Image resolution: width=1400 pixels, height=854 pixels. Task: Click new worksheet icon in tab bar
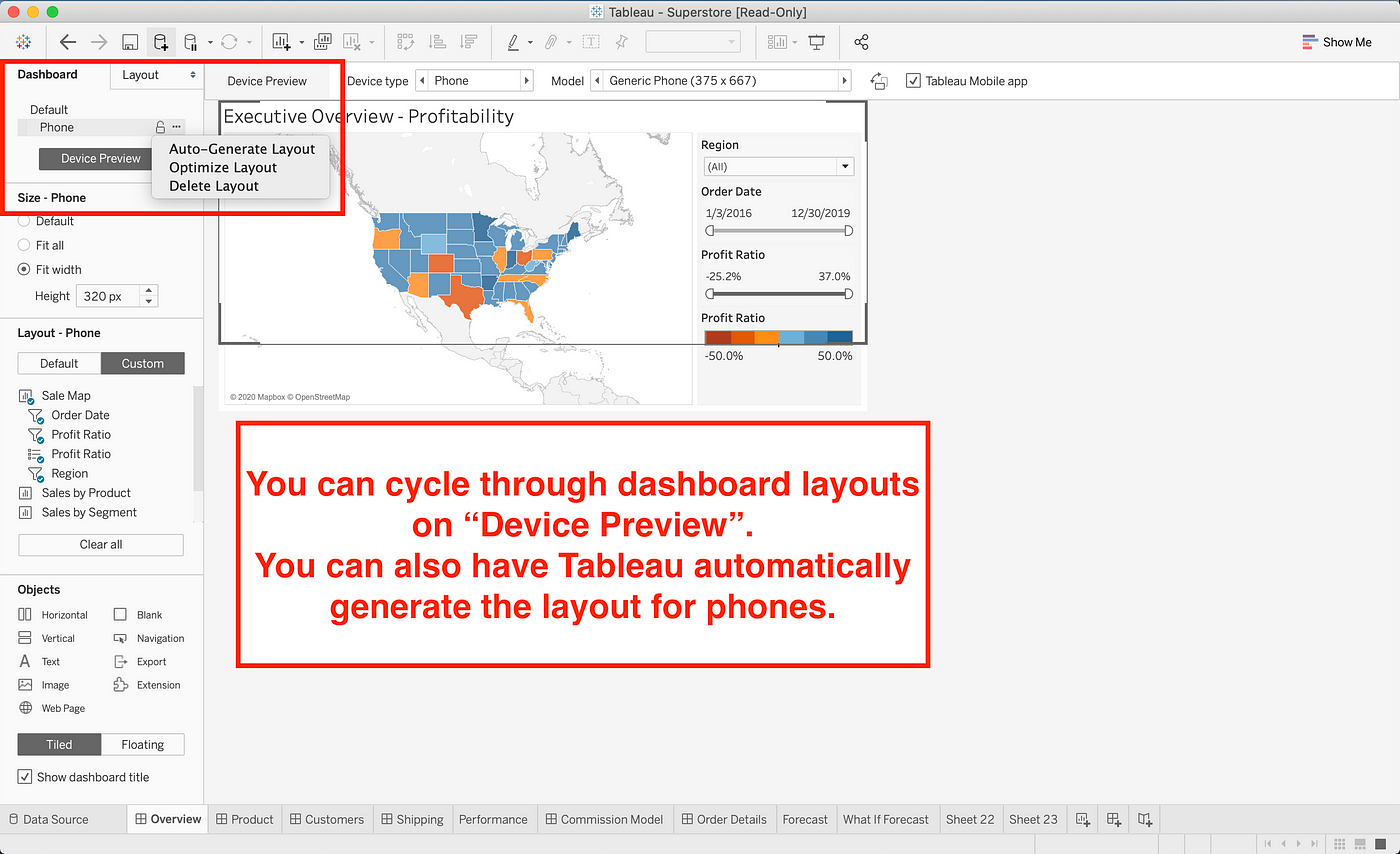1082,819
